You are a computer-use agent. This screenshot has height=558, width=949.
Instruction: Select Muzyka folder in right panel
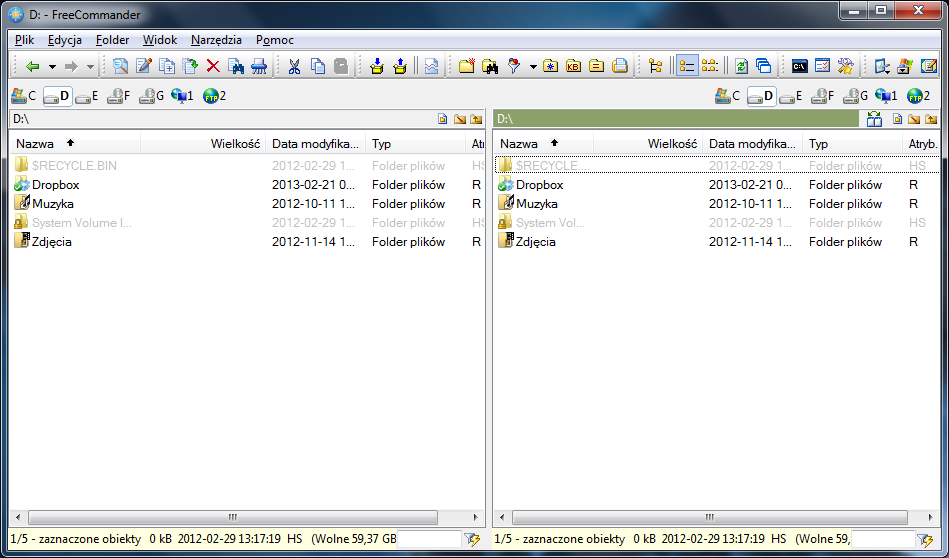point(536,203)
